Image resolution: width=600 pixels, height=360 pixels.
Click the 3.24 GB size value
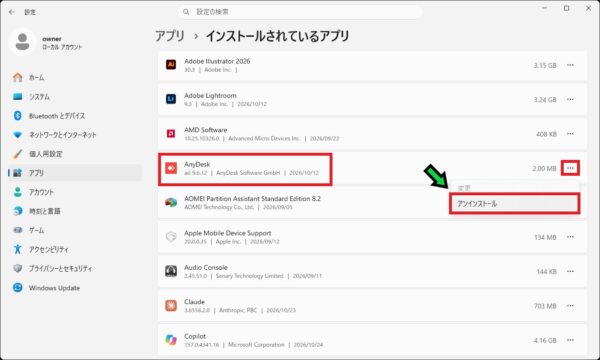pyautogui.click(x=545, y=100)
